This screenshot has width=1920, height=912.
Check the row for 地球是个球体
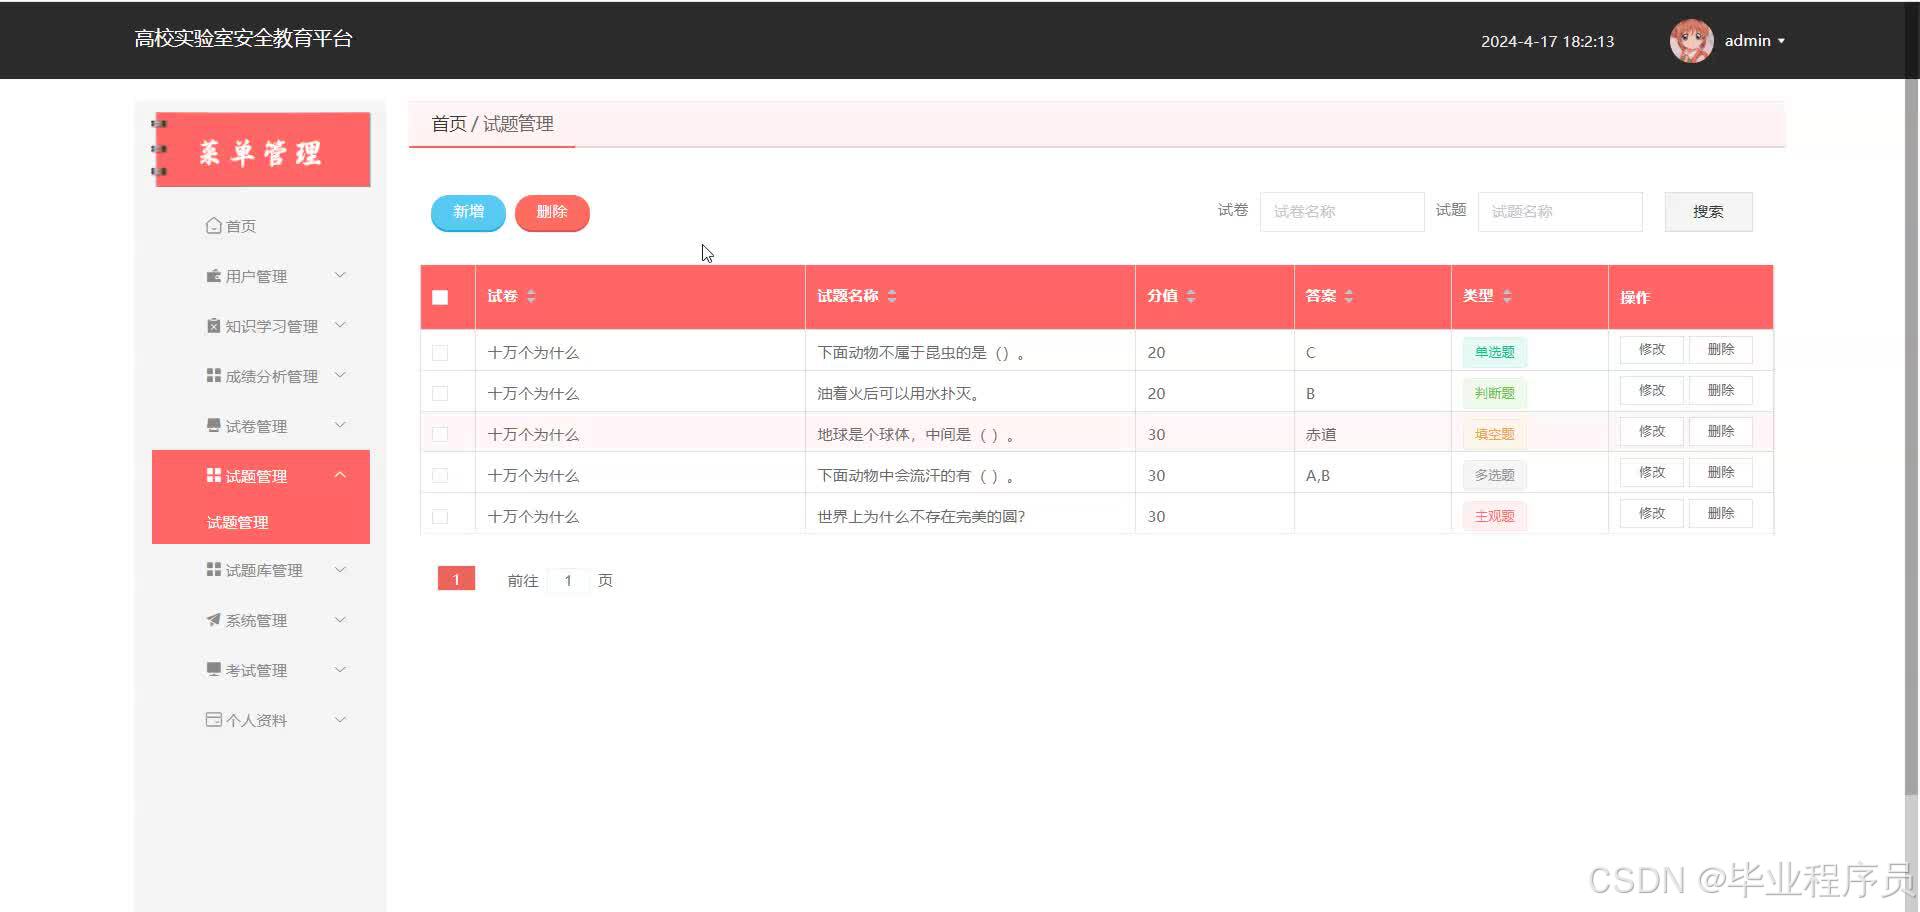pyautogui.click(x=440, y=435)
